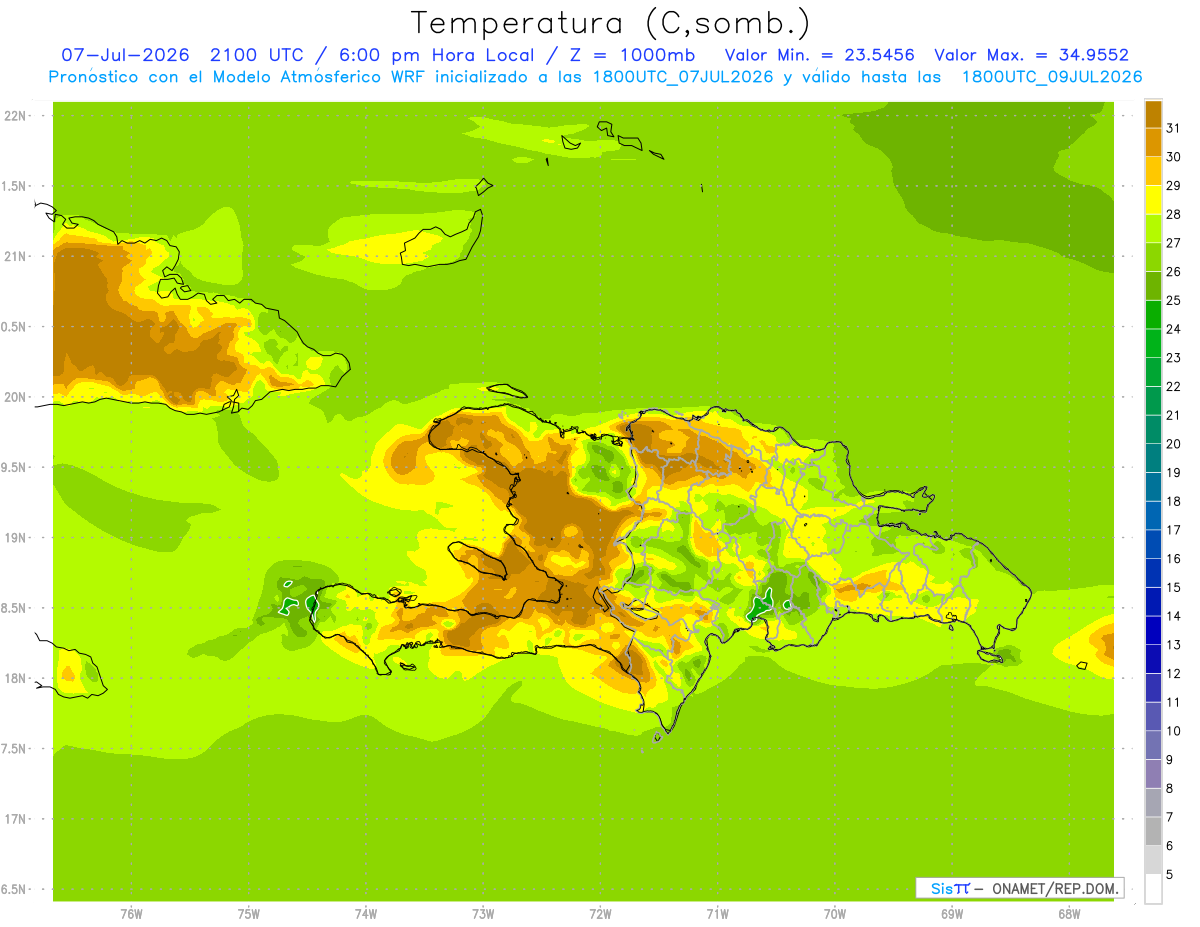Click the '76W' longitude label
Image resolution: width=1200 pixels, height=927 pixels.
(x=131, y=914)
